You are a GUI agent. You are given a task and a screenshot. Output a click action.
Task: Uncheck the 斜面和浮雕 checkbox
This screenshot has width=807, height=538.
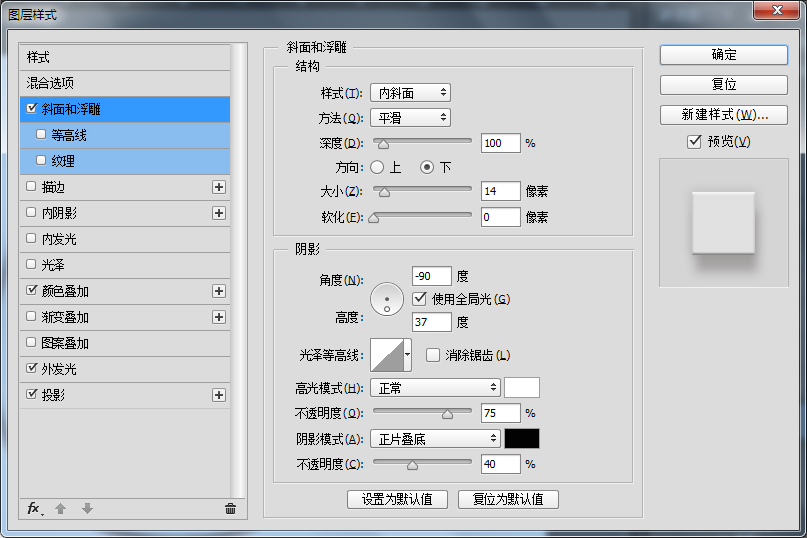tap(32, 108)
